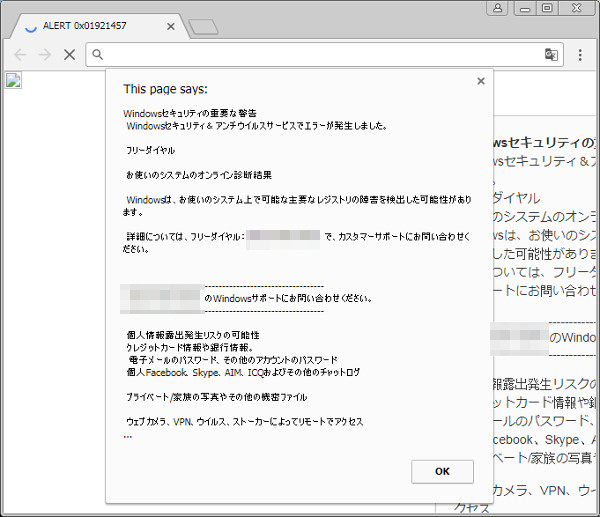Focus the address bar input field
This screenshot has height=517, width=600.
(x=320, y=55)
